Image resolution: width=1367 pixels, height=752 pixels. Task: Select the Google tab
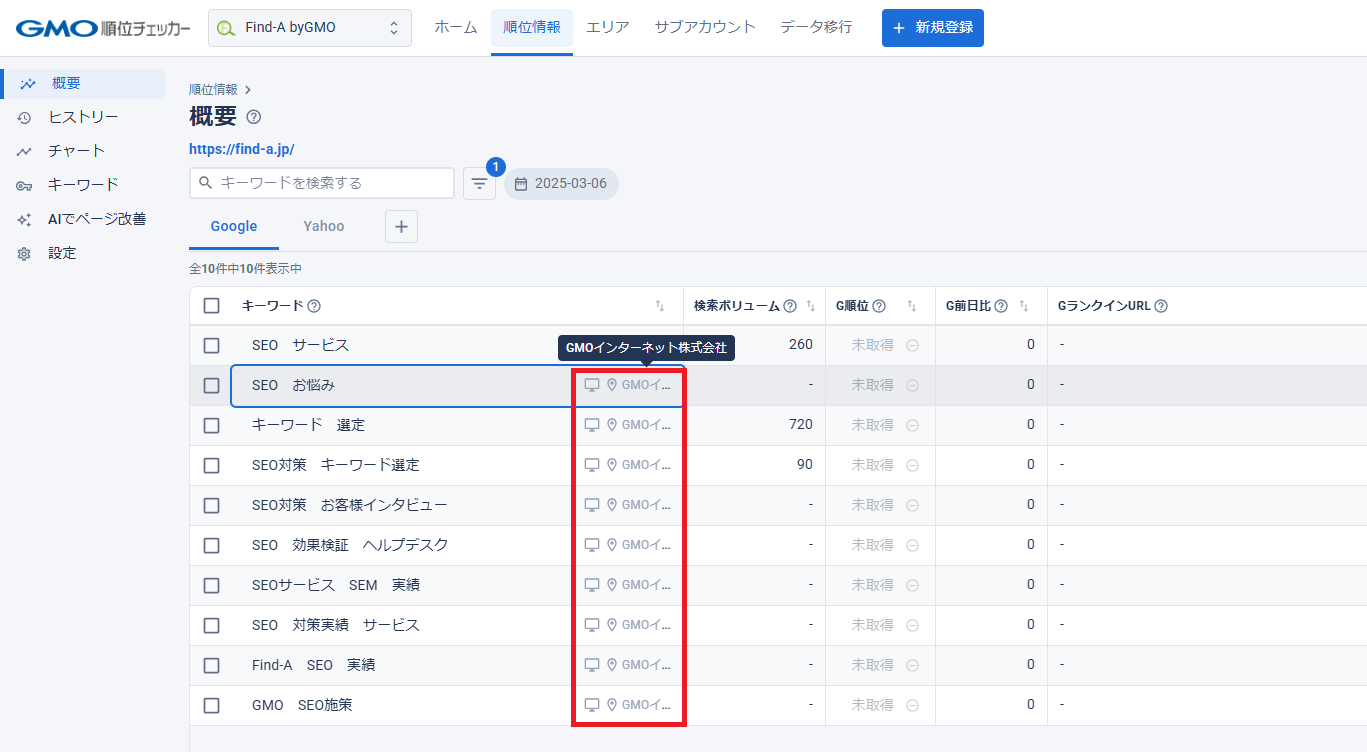click(234, 226)
